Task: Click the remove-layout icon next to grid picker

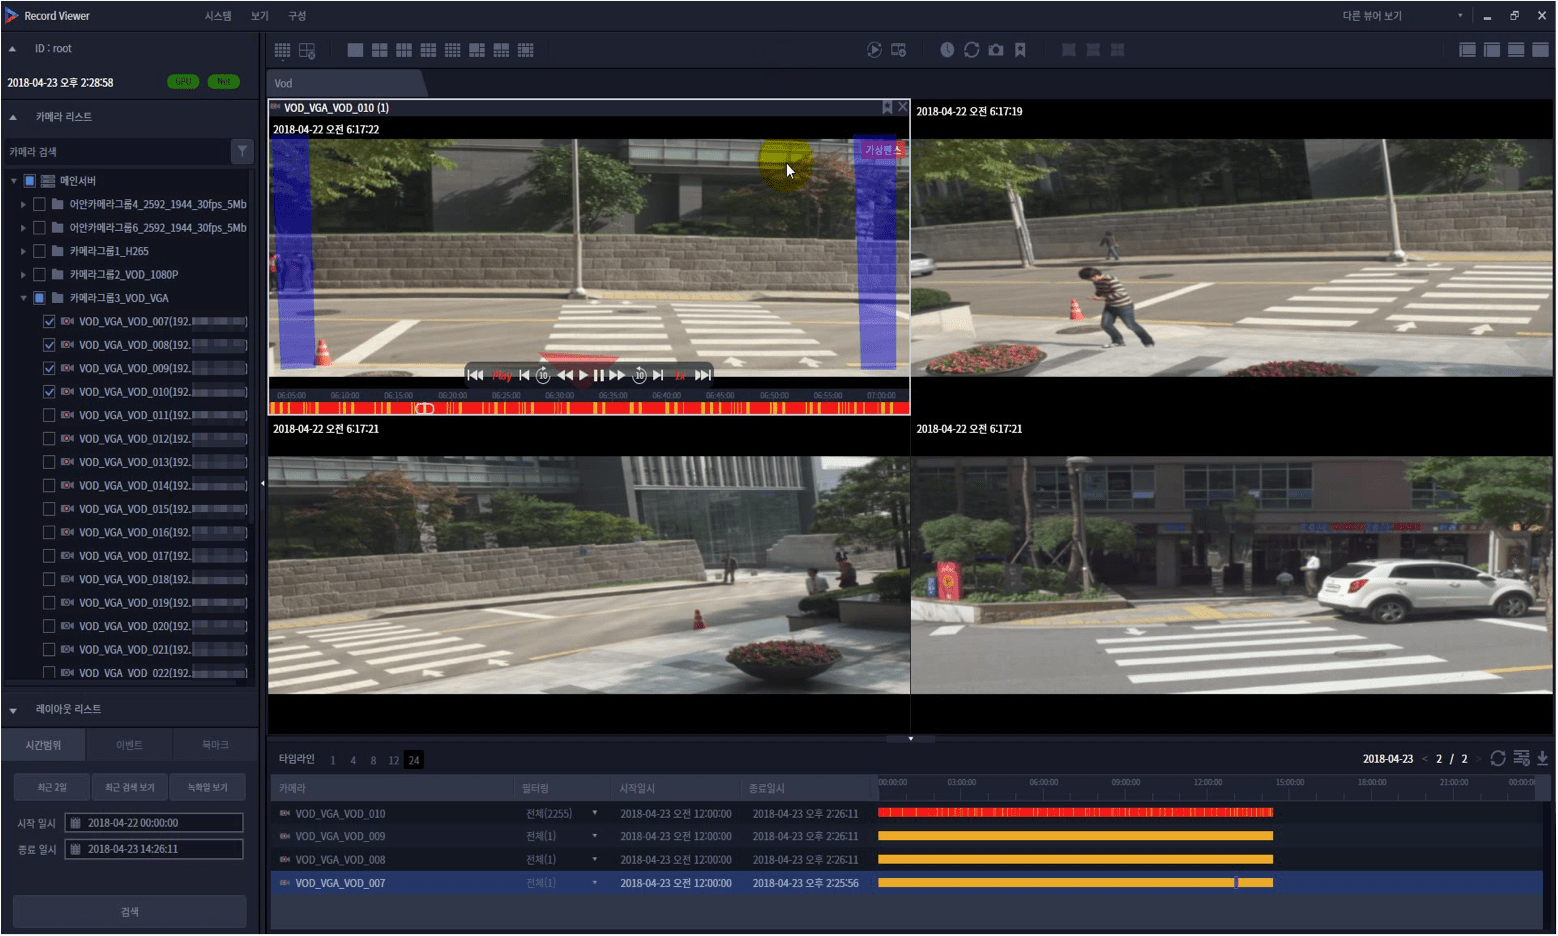Action: (x=307, y=50)
